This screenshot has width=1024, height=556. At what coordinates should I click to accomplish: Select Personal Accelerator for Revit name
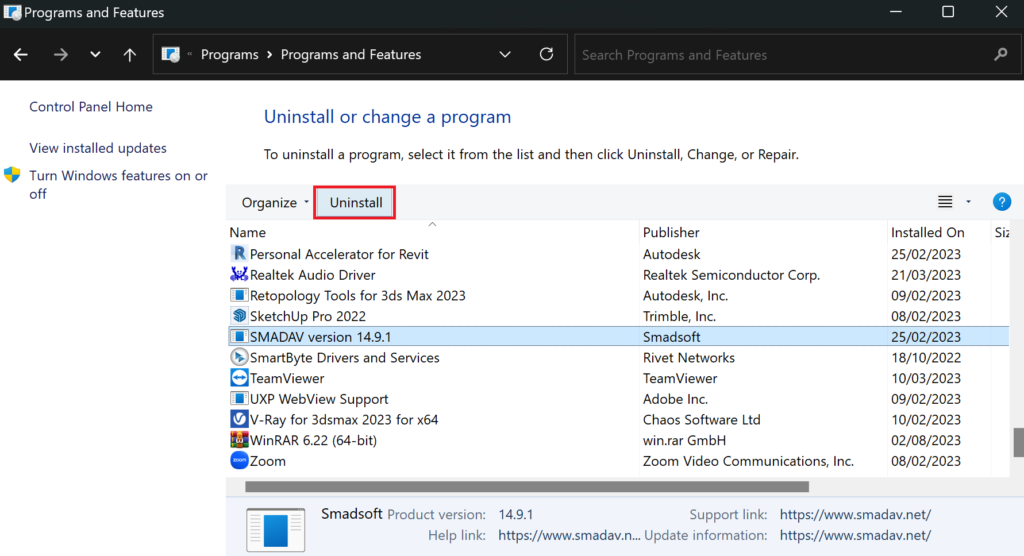coord(339,254)
